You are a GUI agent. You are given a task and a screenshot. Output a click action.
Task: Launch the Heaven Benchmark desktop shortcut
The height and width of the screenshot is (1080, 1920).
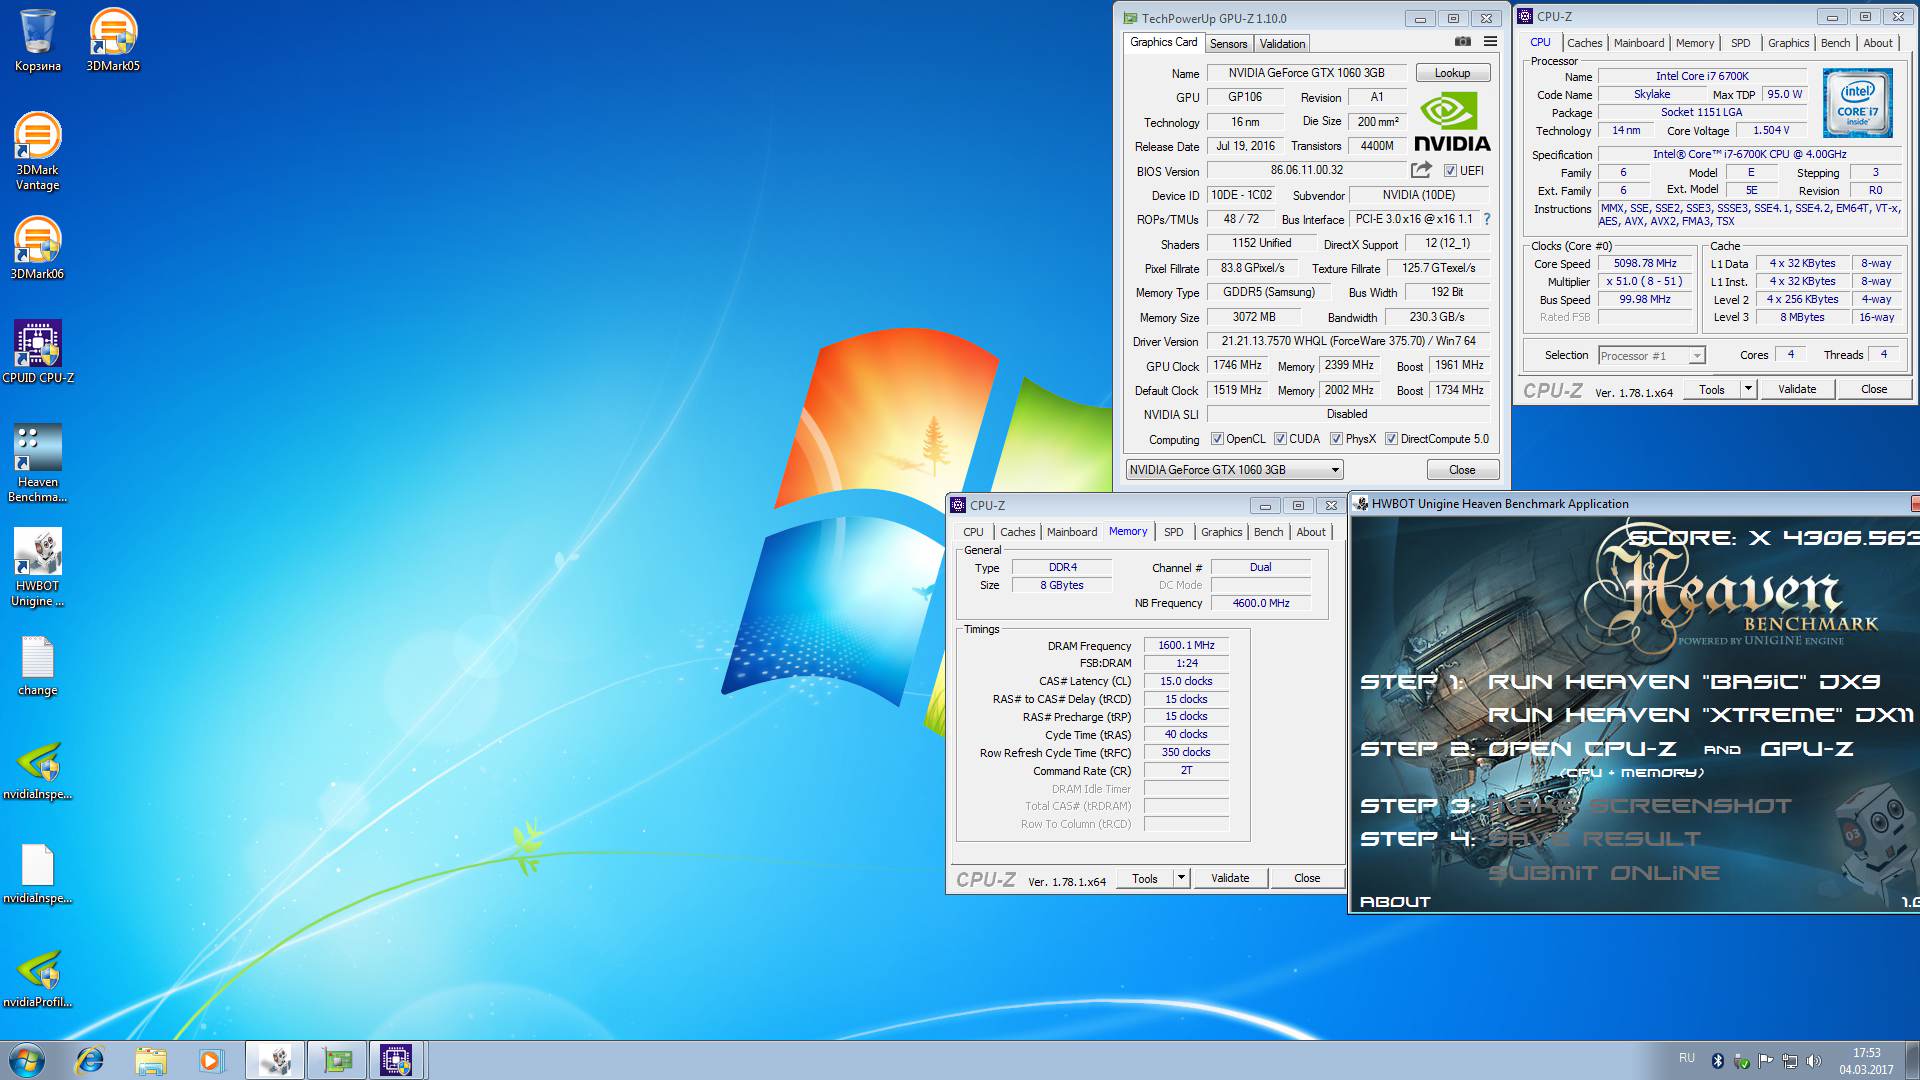point(38,463)
